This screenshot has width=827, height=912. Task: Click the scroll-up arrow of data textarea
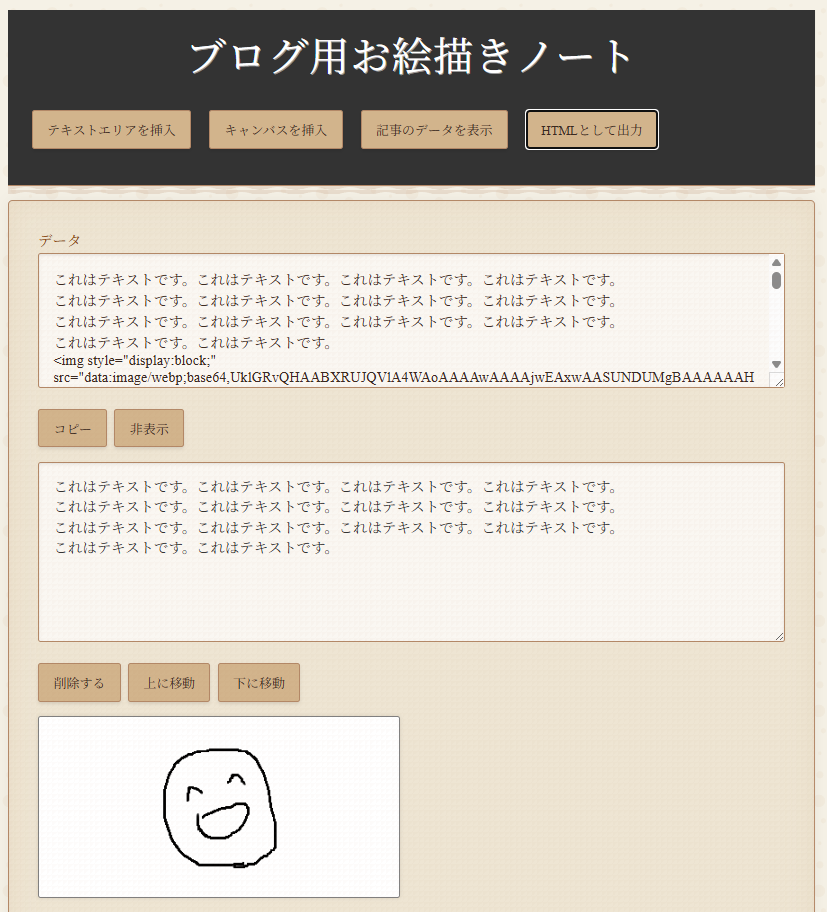[x=776, y=262]
